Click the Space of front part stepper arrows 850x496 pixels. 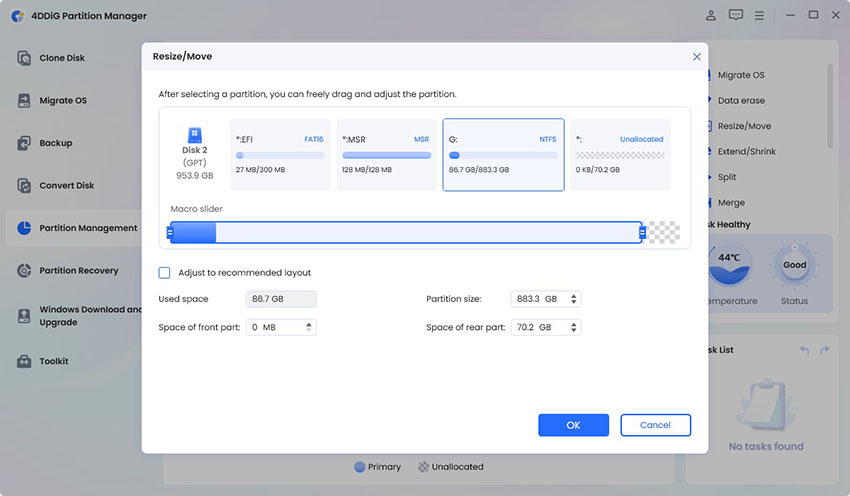(x=309, y=327)
